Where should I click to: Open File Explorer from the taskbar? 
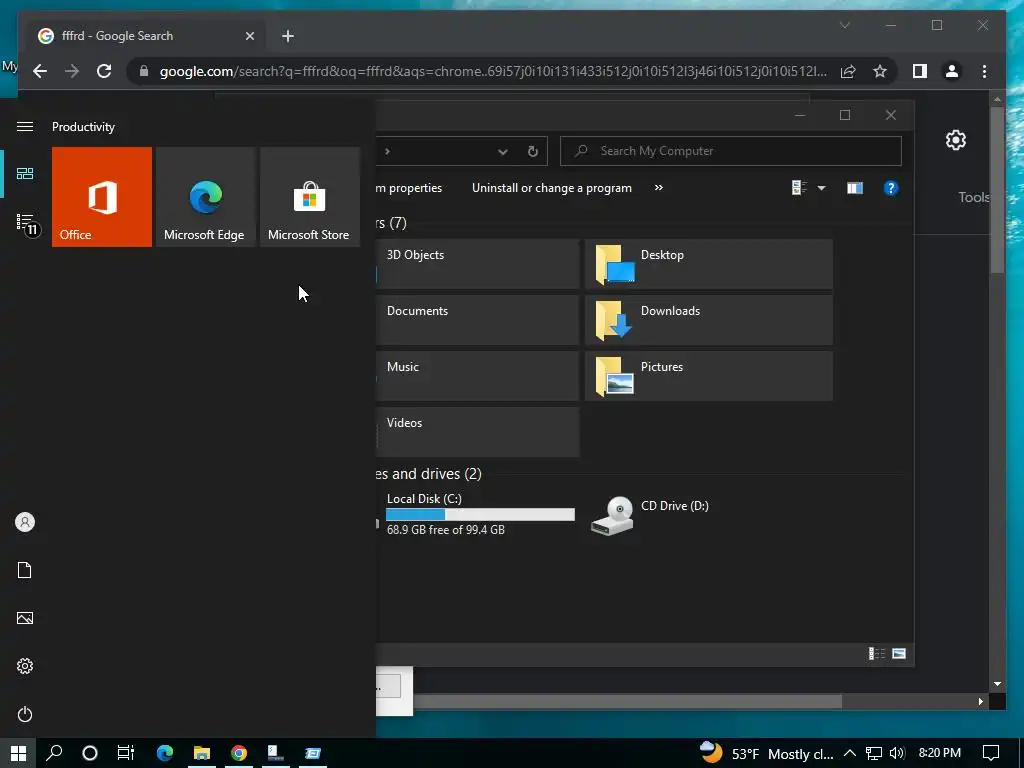202,753
